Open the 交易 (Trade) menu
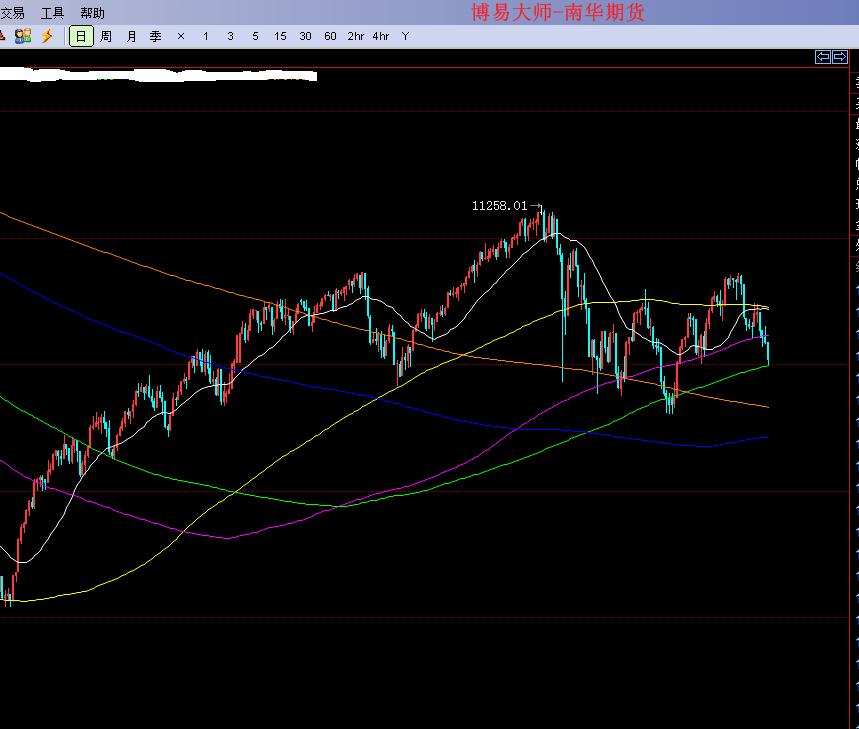The width and height of the screenshot is (859, 729). point(13,13)
